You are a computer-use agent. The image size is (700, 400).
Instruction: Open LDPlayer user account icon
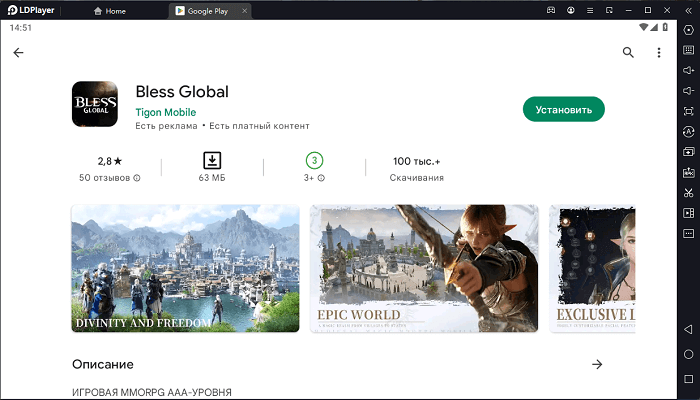coord(571,10)
